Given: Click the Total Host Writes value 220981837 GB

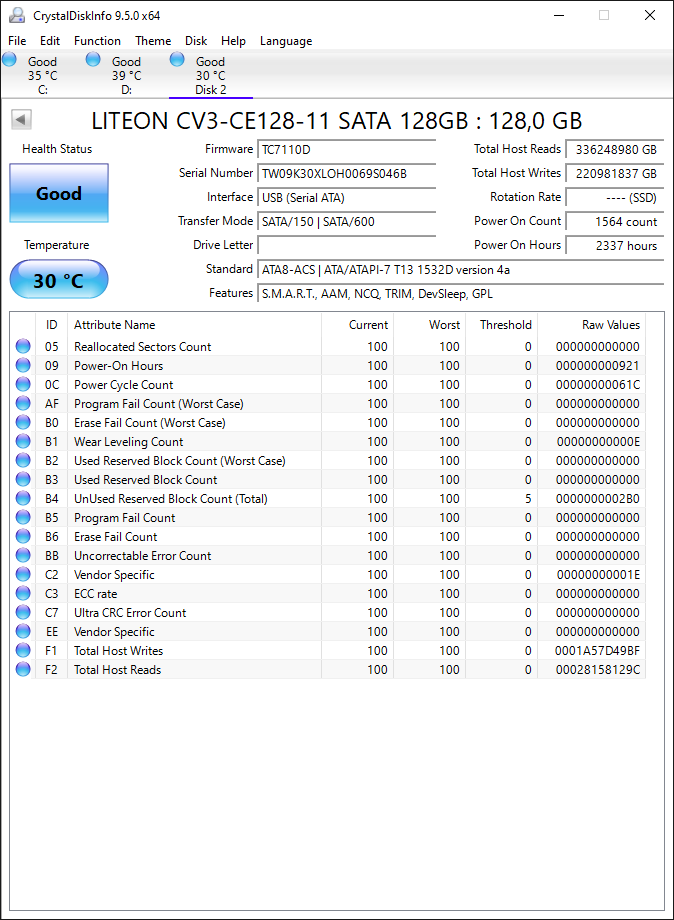Looking at the screenshot, I should [615, 174].
